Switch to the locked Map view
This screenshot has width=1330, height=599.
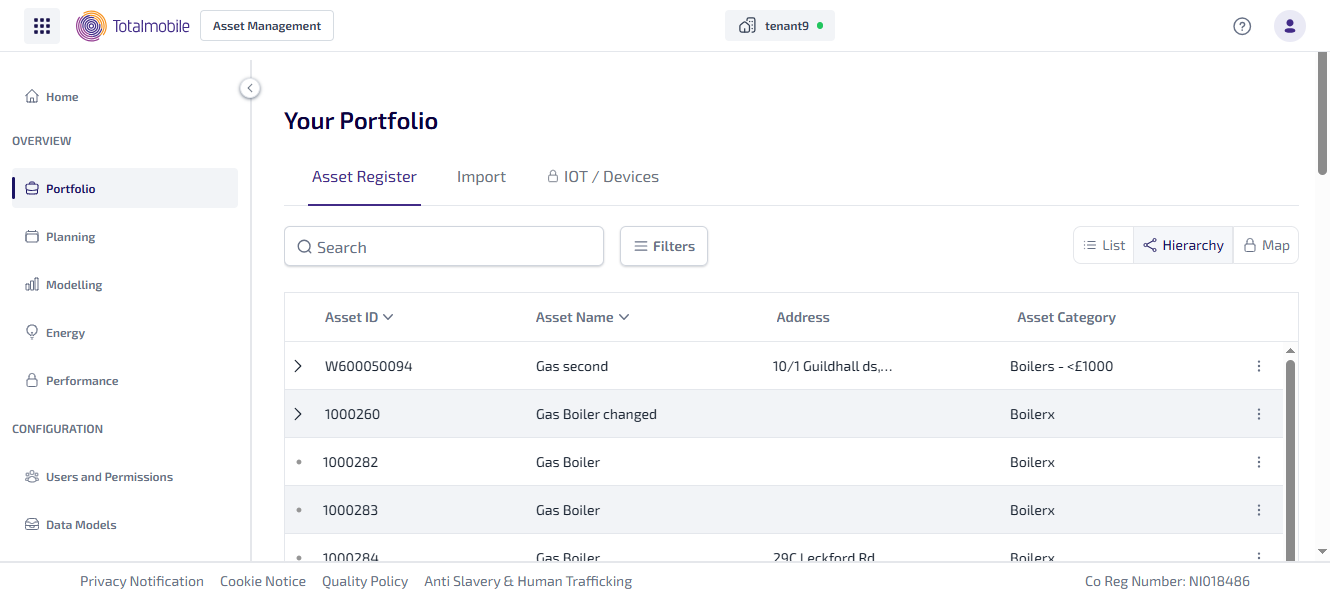pos(1266,245)
